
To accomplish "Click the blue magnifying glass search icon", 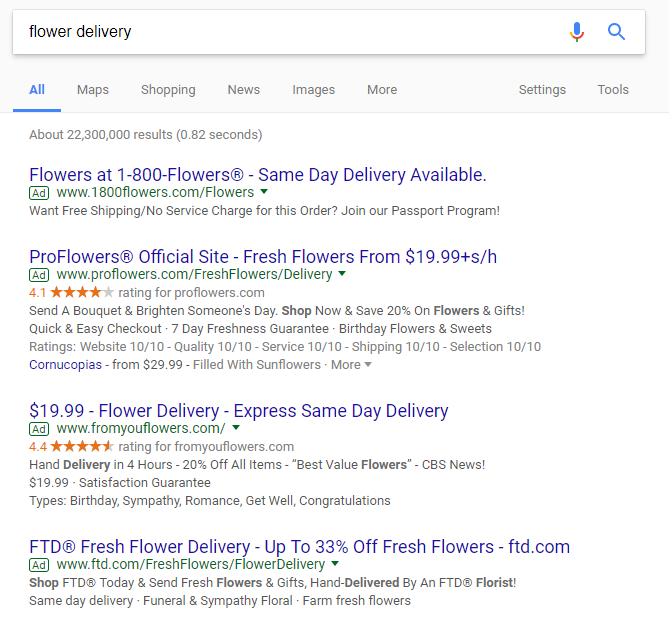I will pos(616,32).
